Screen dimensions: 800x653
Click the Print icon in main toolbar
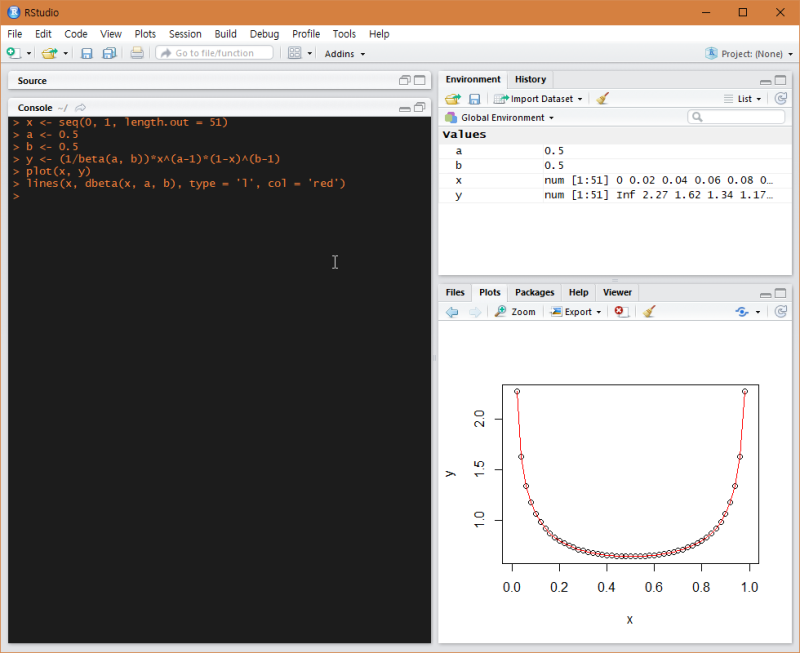tap(137, 53)
